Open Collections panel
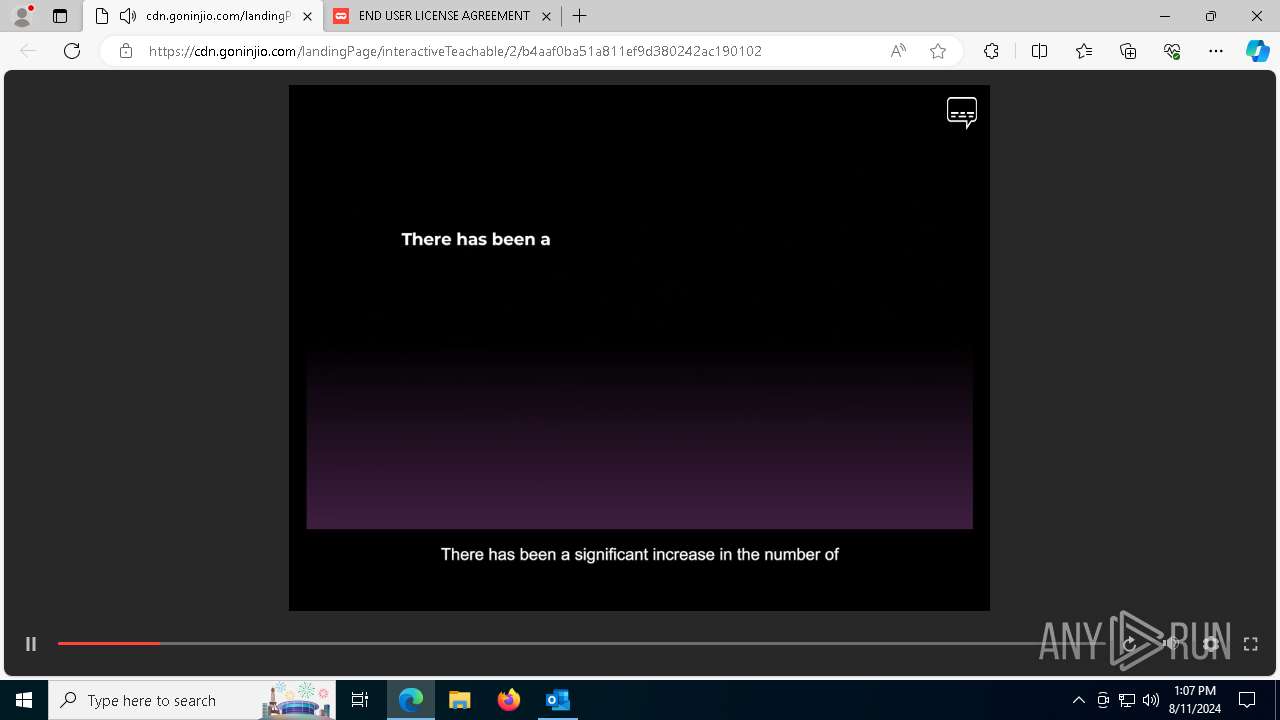1280x720 pixels. [1128, 51]
